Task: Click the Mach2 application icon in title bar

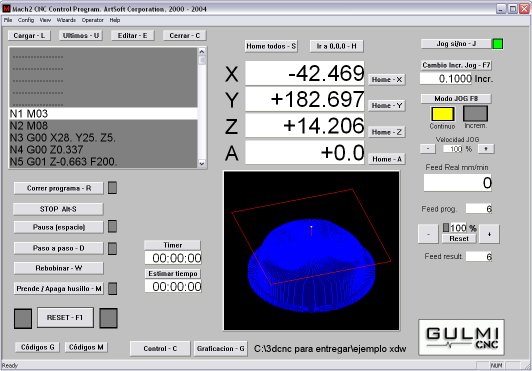Action: tap(6, 8)
